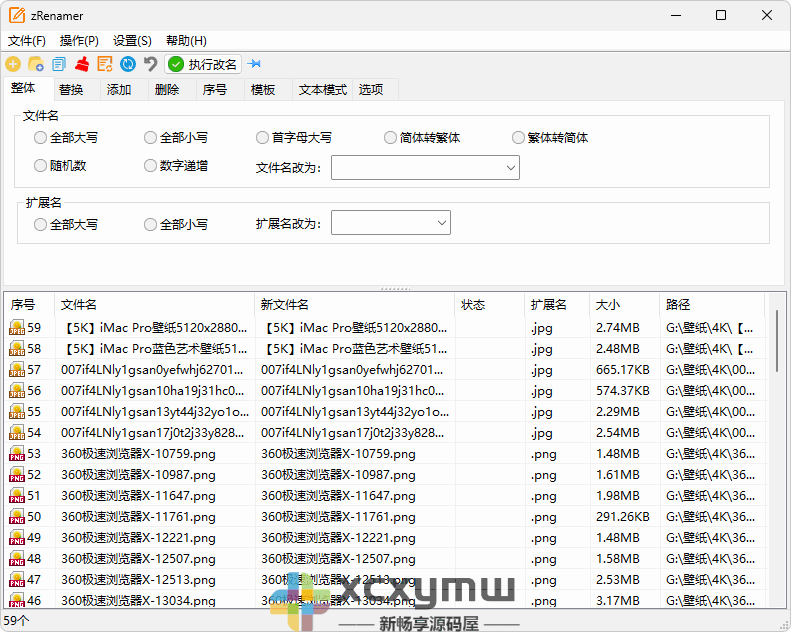Sort by the 文件名 column header
The image size is (791, 632).
point(154,305)
